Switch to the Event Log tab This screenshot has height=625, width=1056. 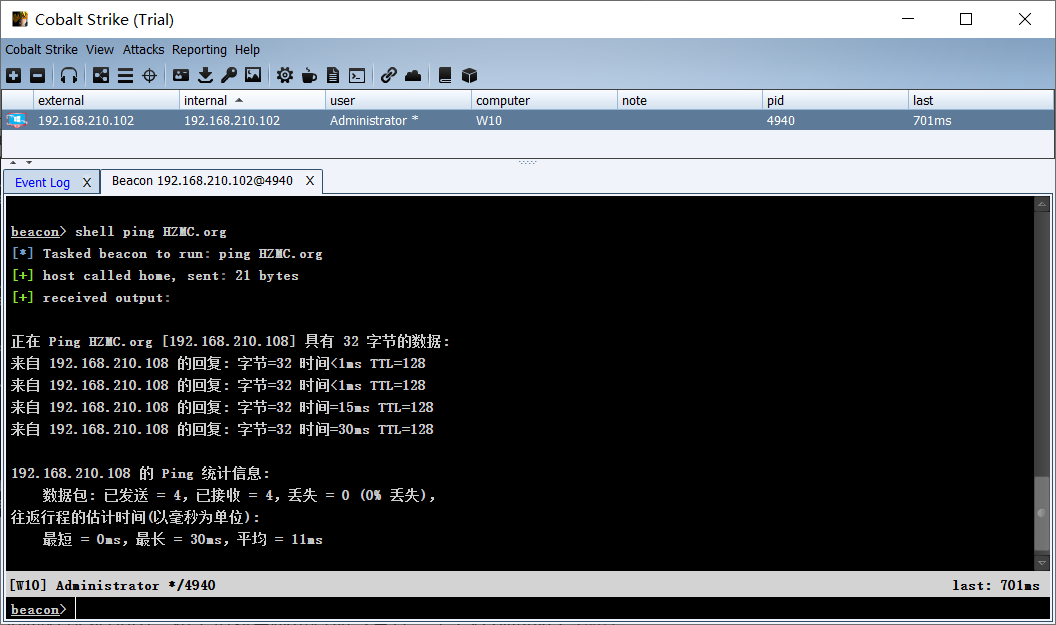(42, 182)
